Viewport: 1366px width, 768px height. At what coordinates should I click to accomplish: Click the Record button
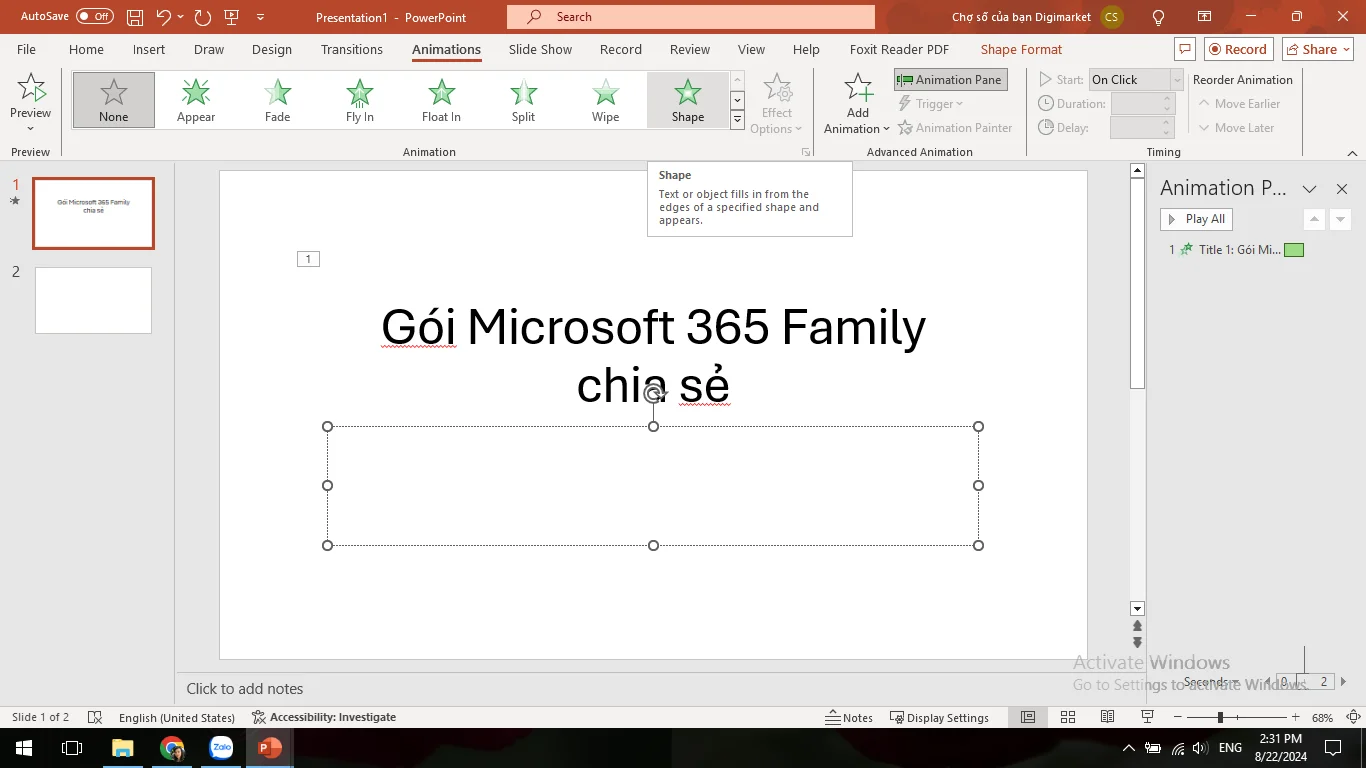tap(1238, 49)
